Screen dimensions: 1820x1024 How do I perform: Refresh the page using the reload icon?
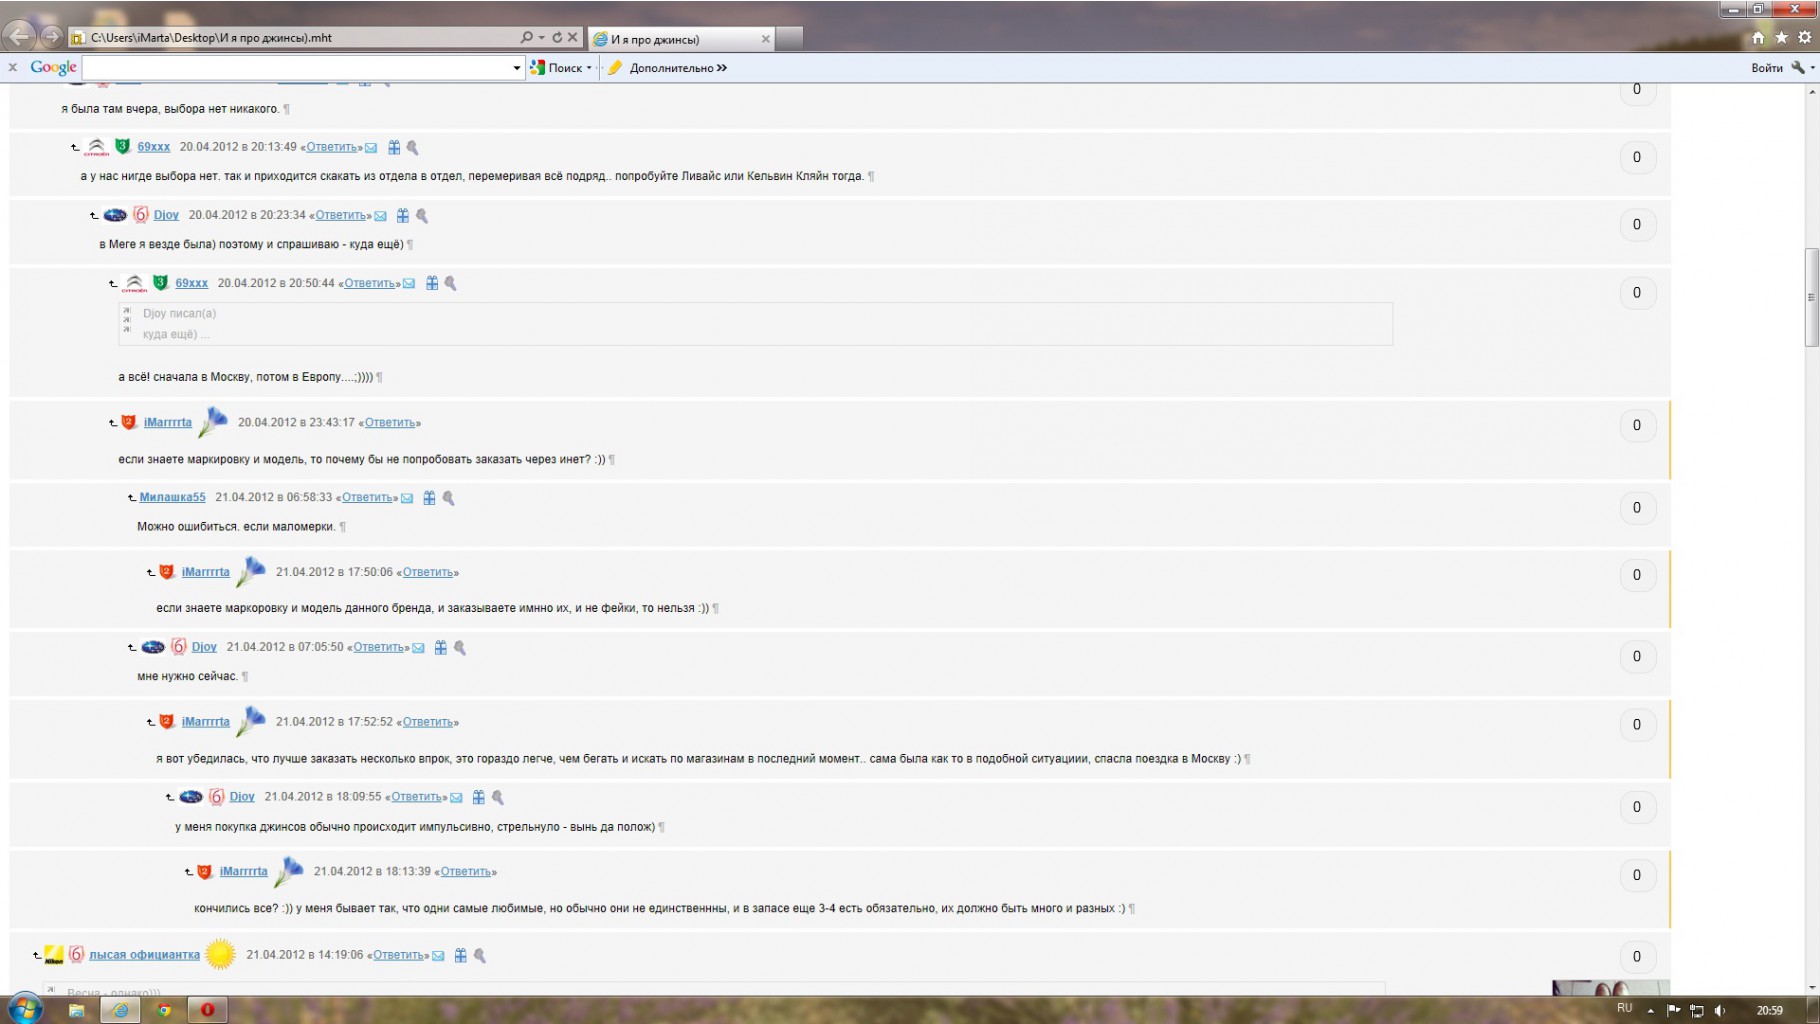coord(557,37)
